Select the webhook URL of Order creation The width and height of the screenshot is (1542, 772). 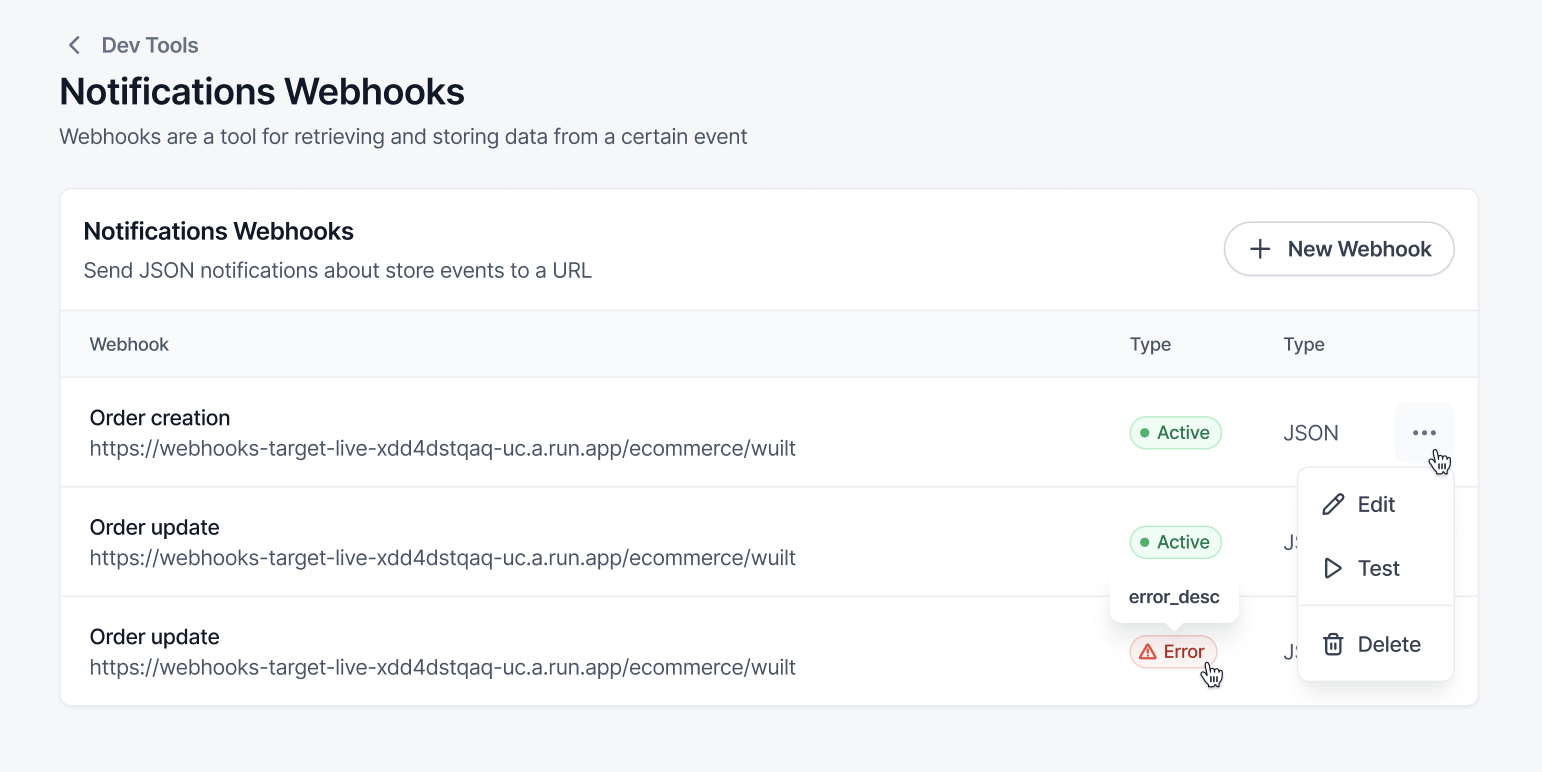pos(442,448)
